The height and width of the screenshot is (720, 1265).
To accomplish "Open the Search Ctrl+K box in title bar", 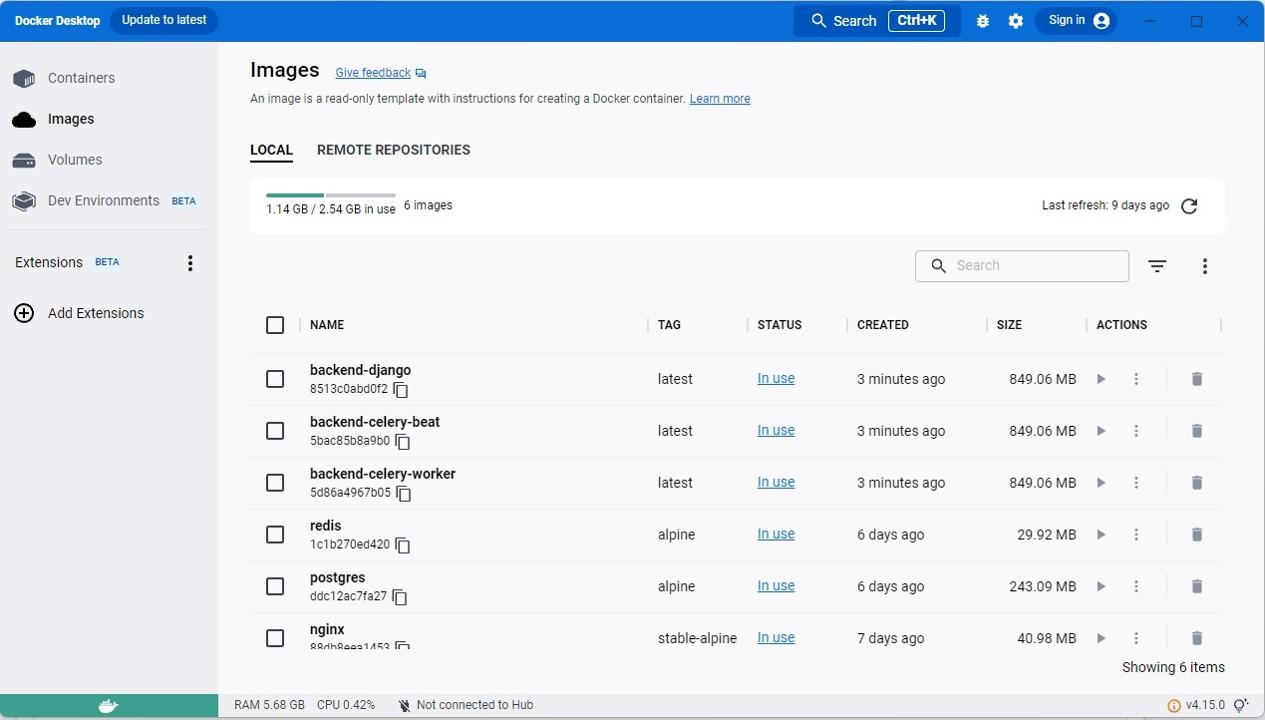I will click(877, 21).
